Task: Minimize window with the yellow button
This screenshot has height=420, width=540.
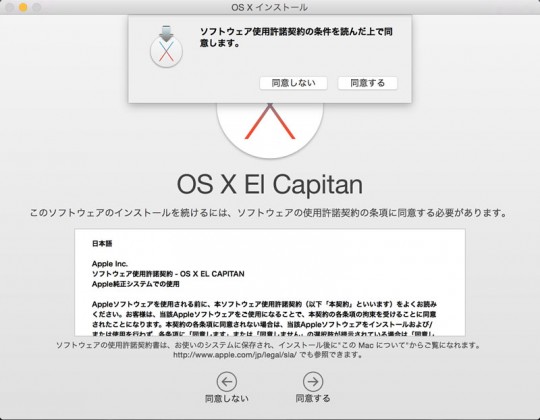Action: tap(23, 7)
